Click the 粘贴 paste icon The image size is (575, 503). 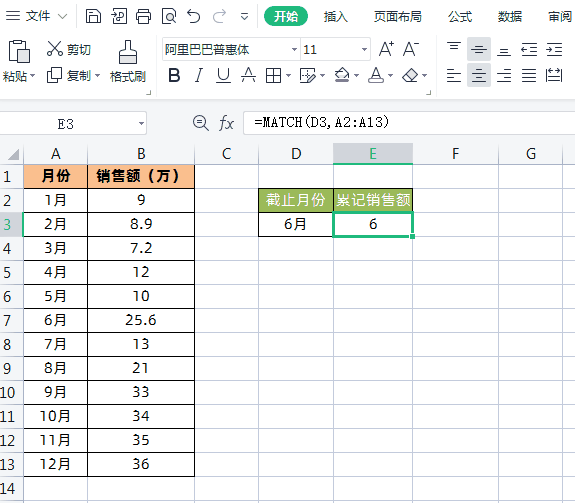click(19, 51)
